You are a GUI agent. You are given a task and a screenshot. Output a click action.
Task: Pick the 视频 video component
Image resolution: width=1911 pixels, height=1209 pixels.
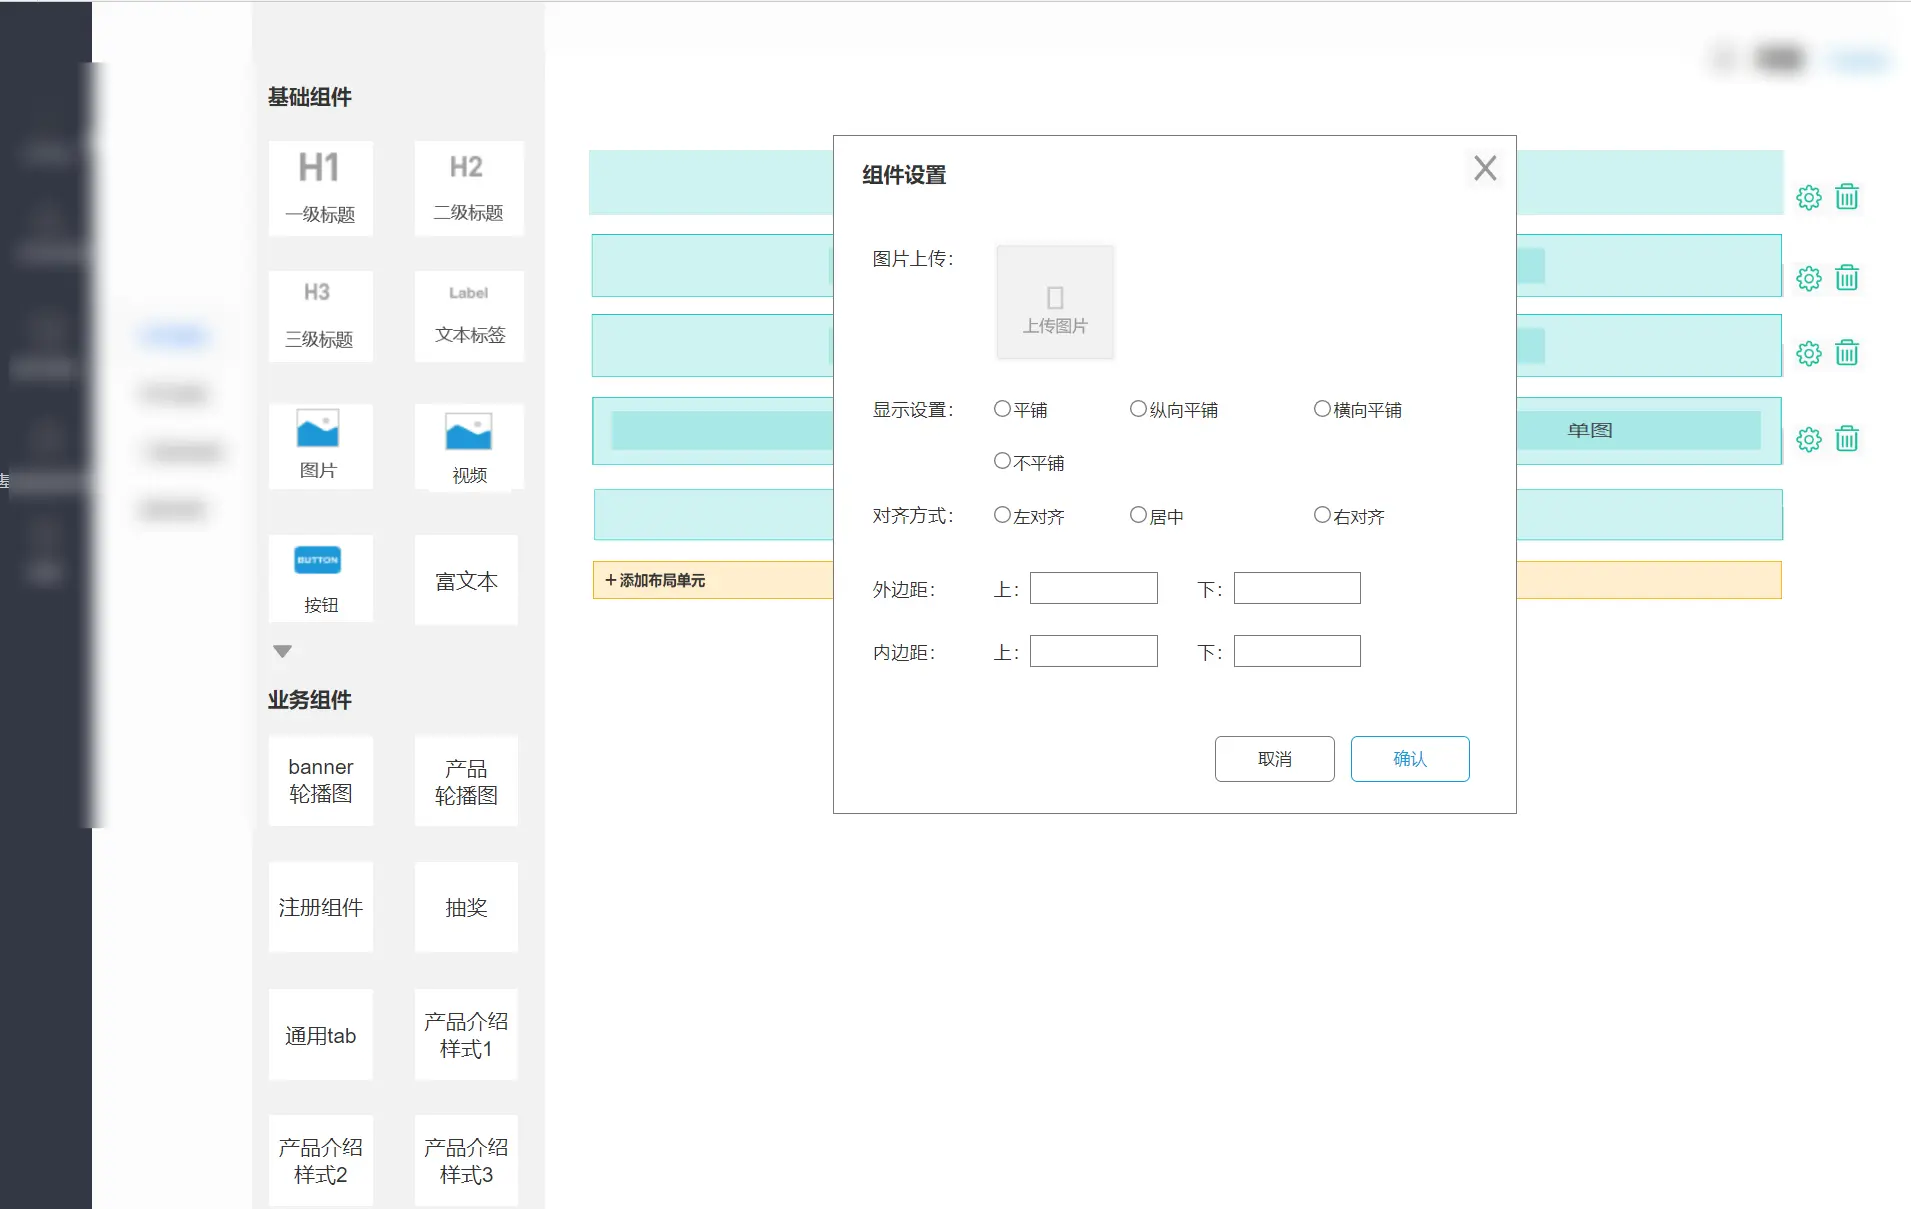tap(468, 447)
